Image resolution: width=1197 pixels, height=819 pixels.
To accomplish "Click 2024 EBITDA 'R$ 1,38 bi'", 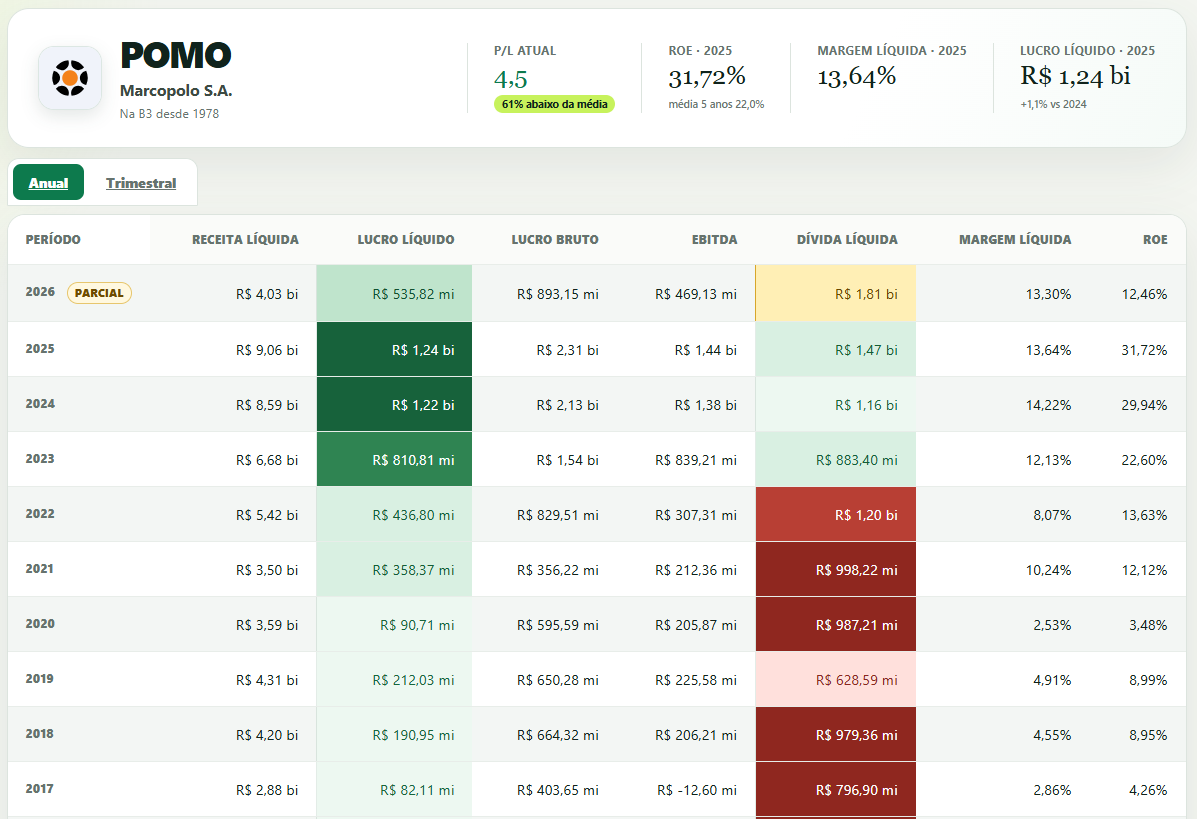I will pos(705,405).
